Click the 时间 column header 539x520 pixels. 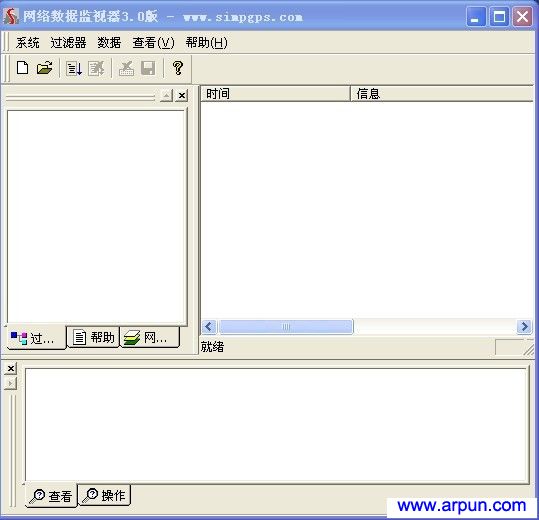(x=275, y=93)
